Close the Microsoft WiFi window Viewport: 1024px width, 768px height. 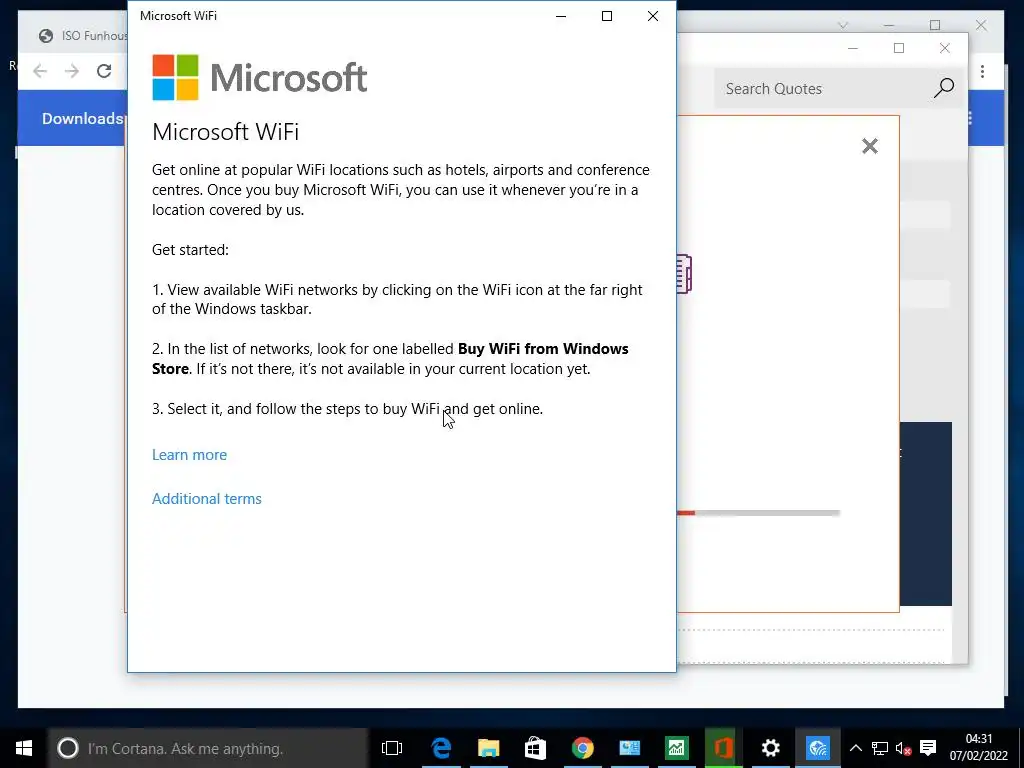point(652,16)
